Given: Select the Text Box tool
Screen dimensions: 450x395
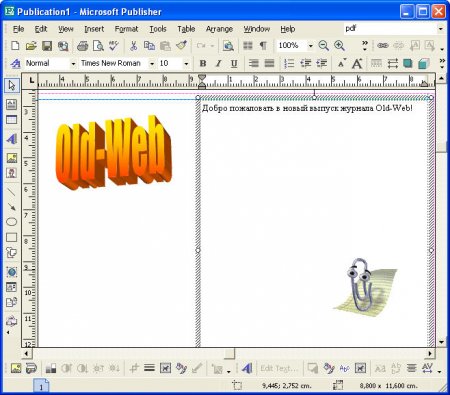Looking at the screenshot, I should coord(12,104).
